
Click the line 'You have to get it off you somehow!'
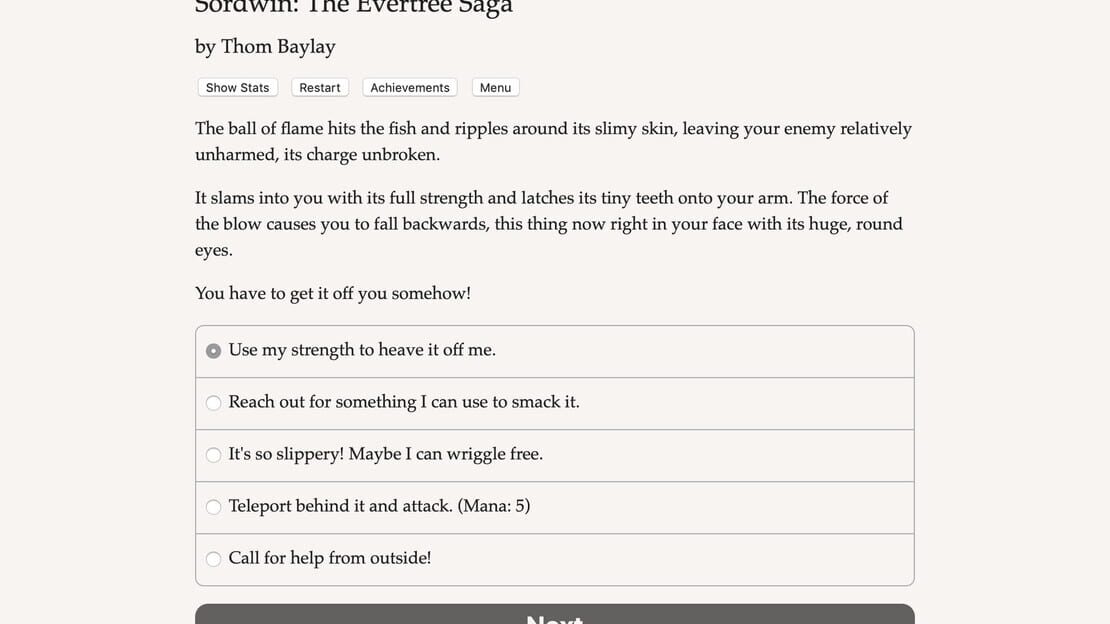[333, 293]
